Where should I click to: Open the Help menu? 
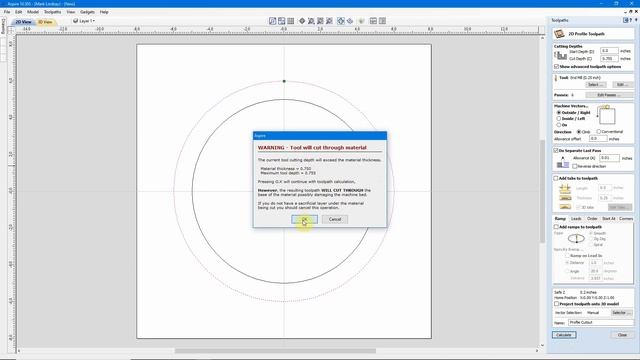pos(104,12)
